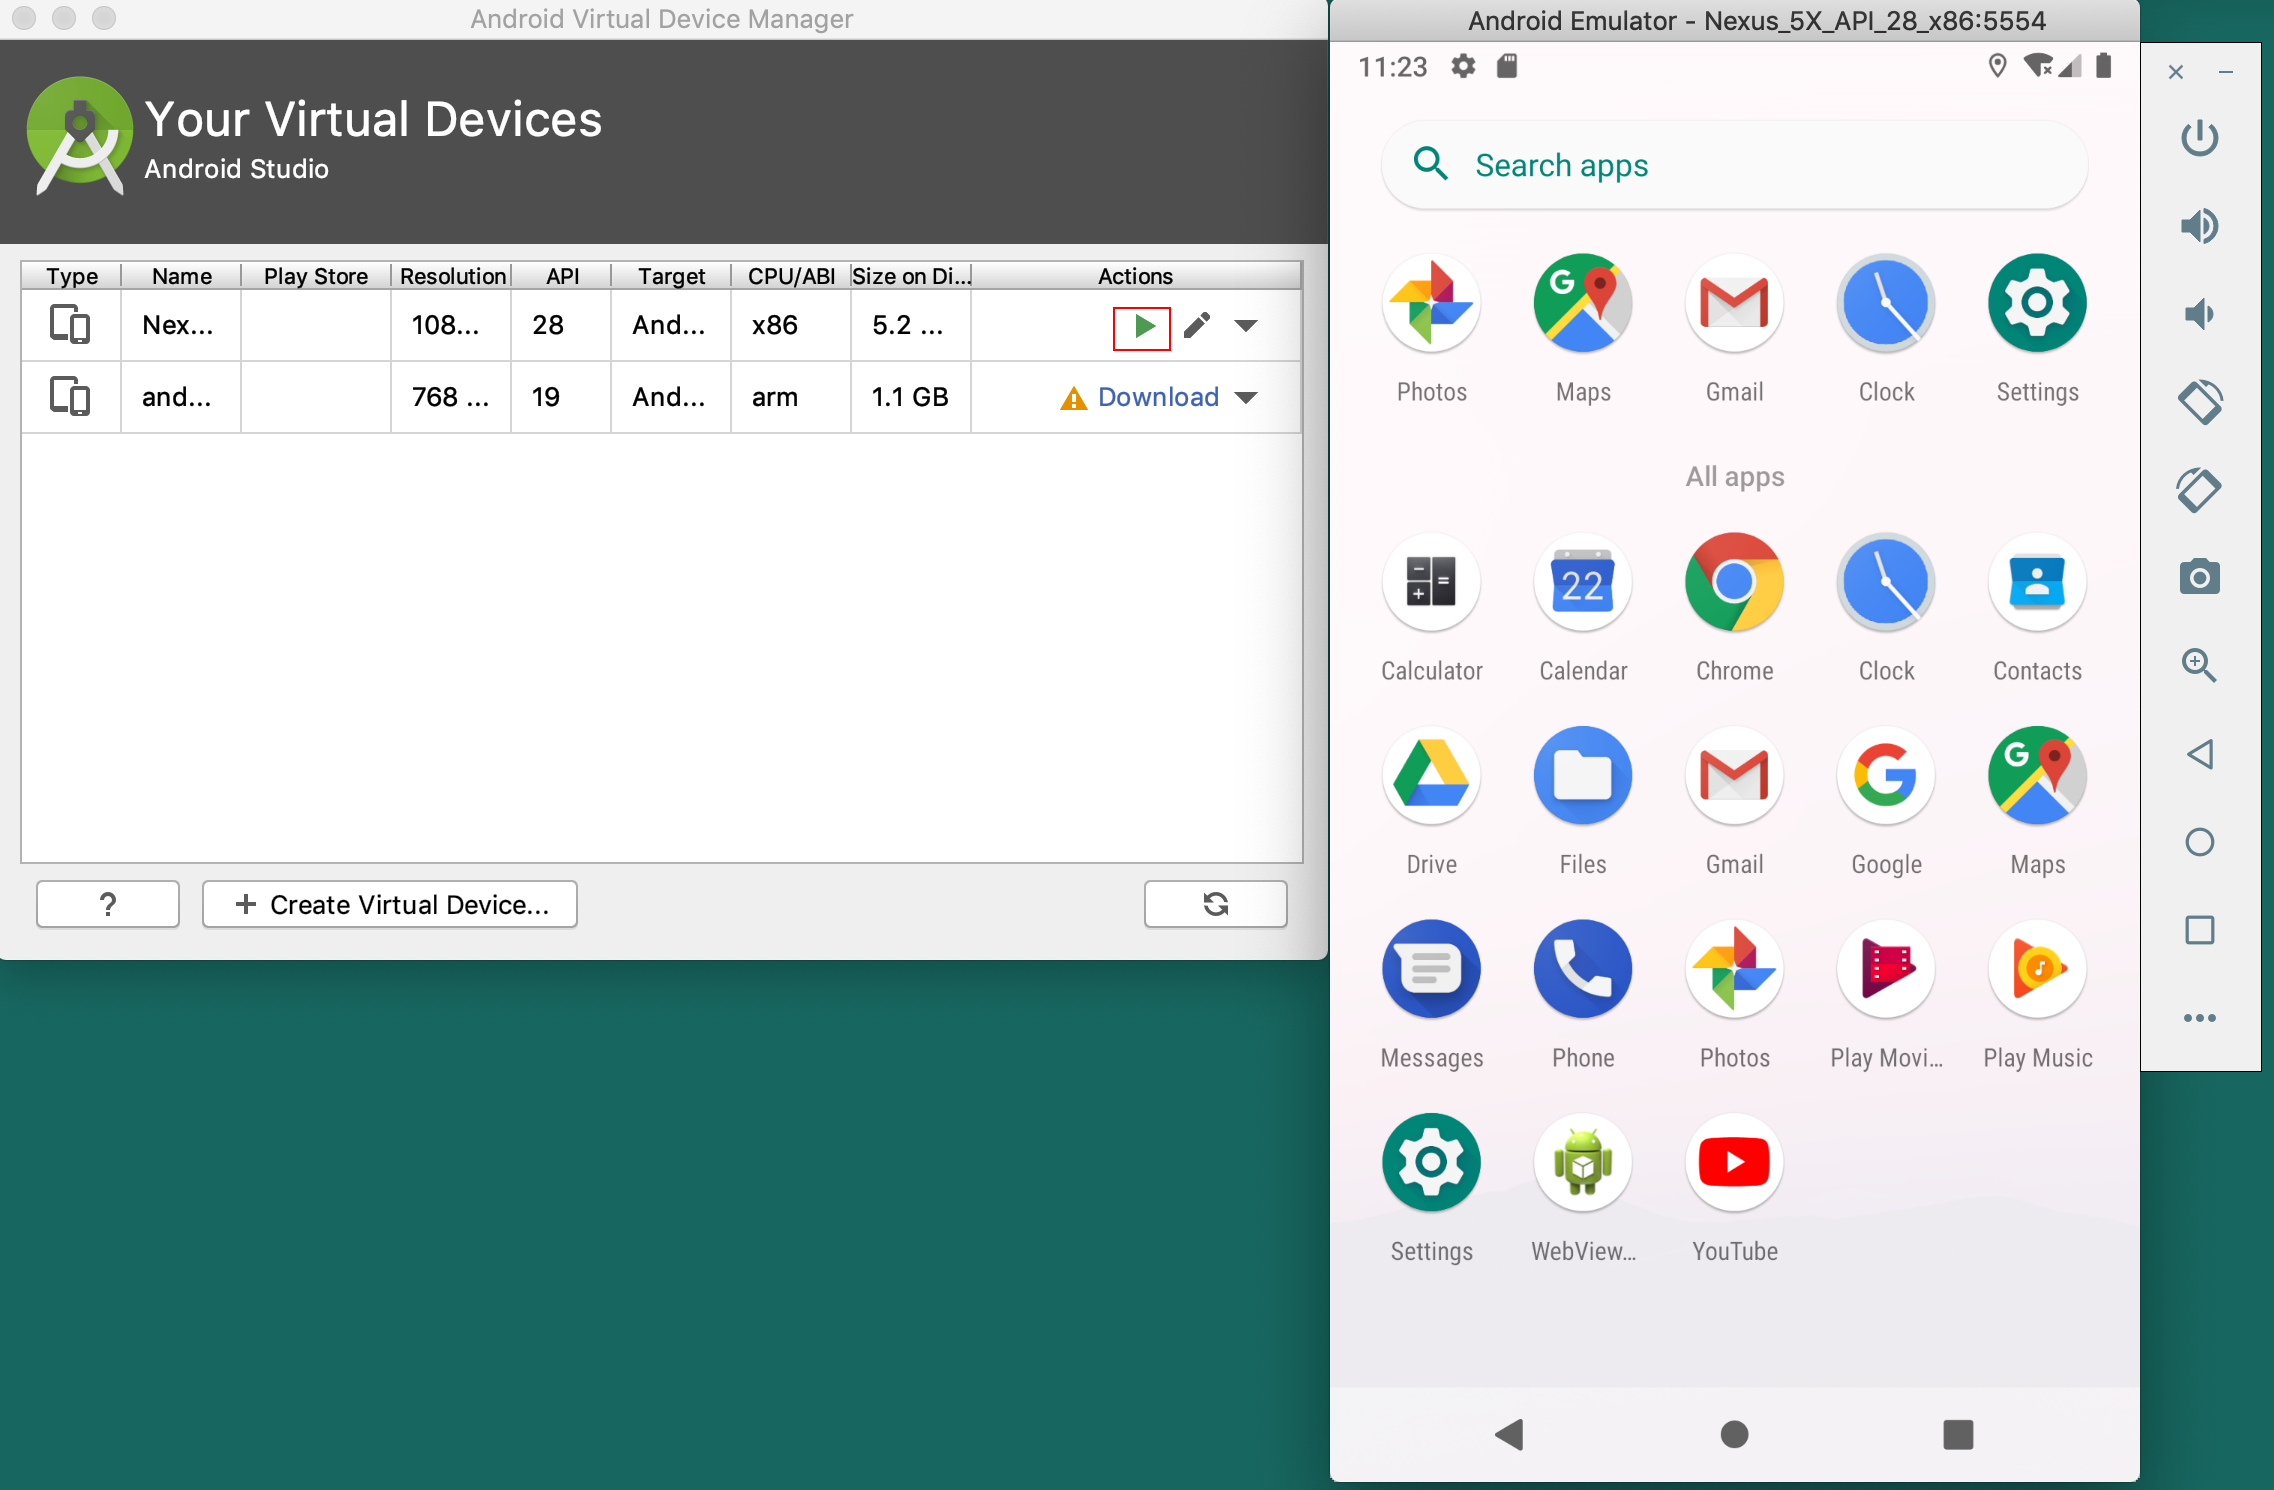Open Maps in the All apps section

point(2038,800)
